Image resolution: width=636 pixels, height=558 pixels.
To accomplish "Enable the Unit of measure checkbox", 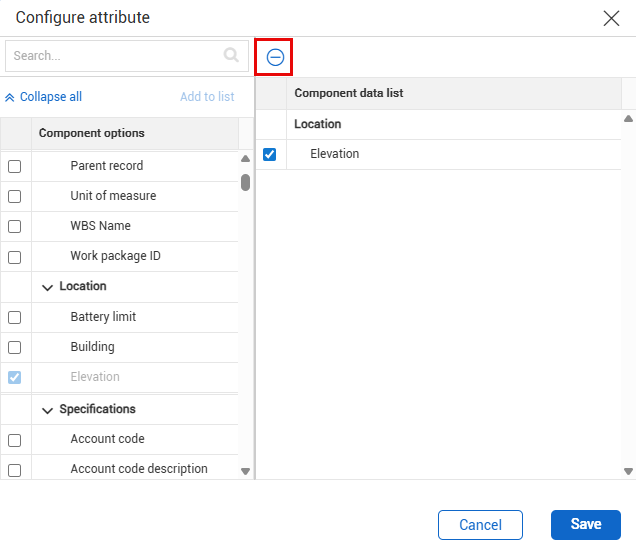I will (15, 197).
